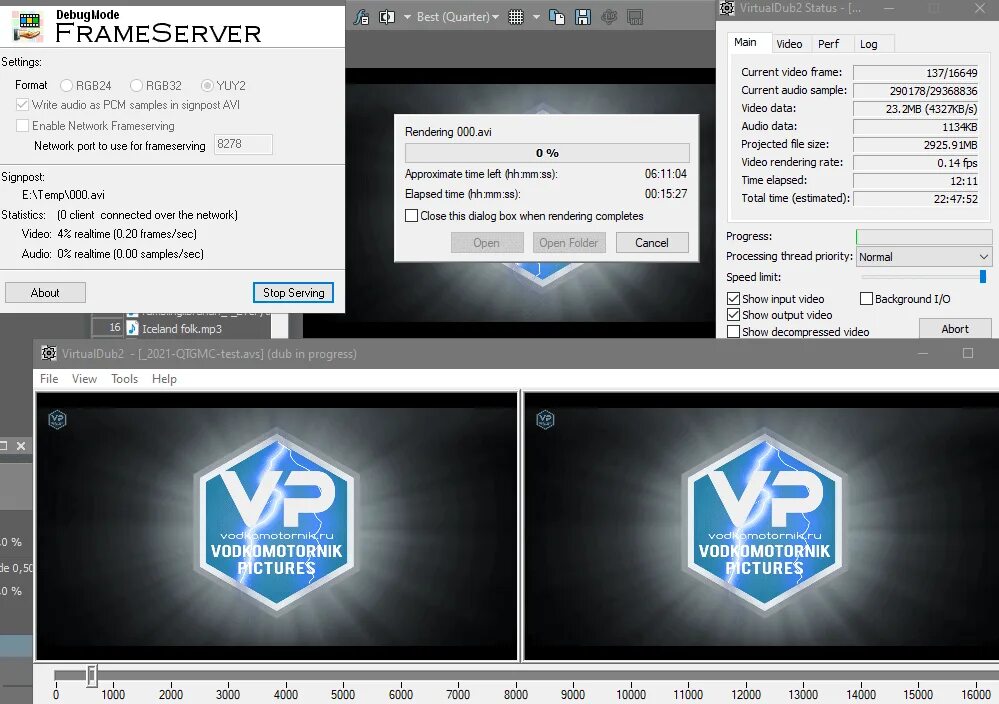999x704 pixels.
Task: Expand the overlays dropdown arrow
Action: (536, 17)
